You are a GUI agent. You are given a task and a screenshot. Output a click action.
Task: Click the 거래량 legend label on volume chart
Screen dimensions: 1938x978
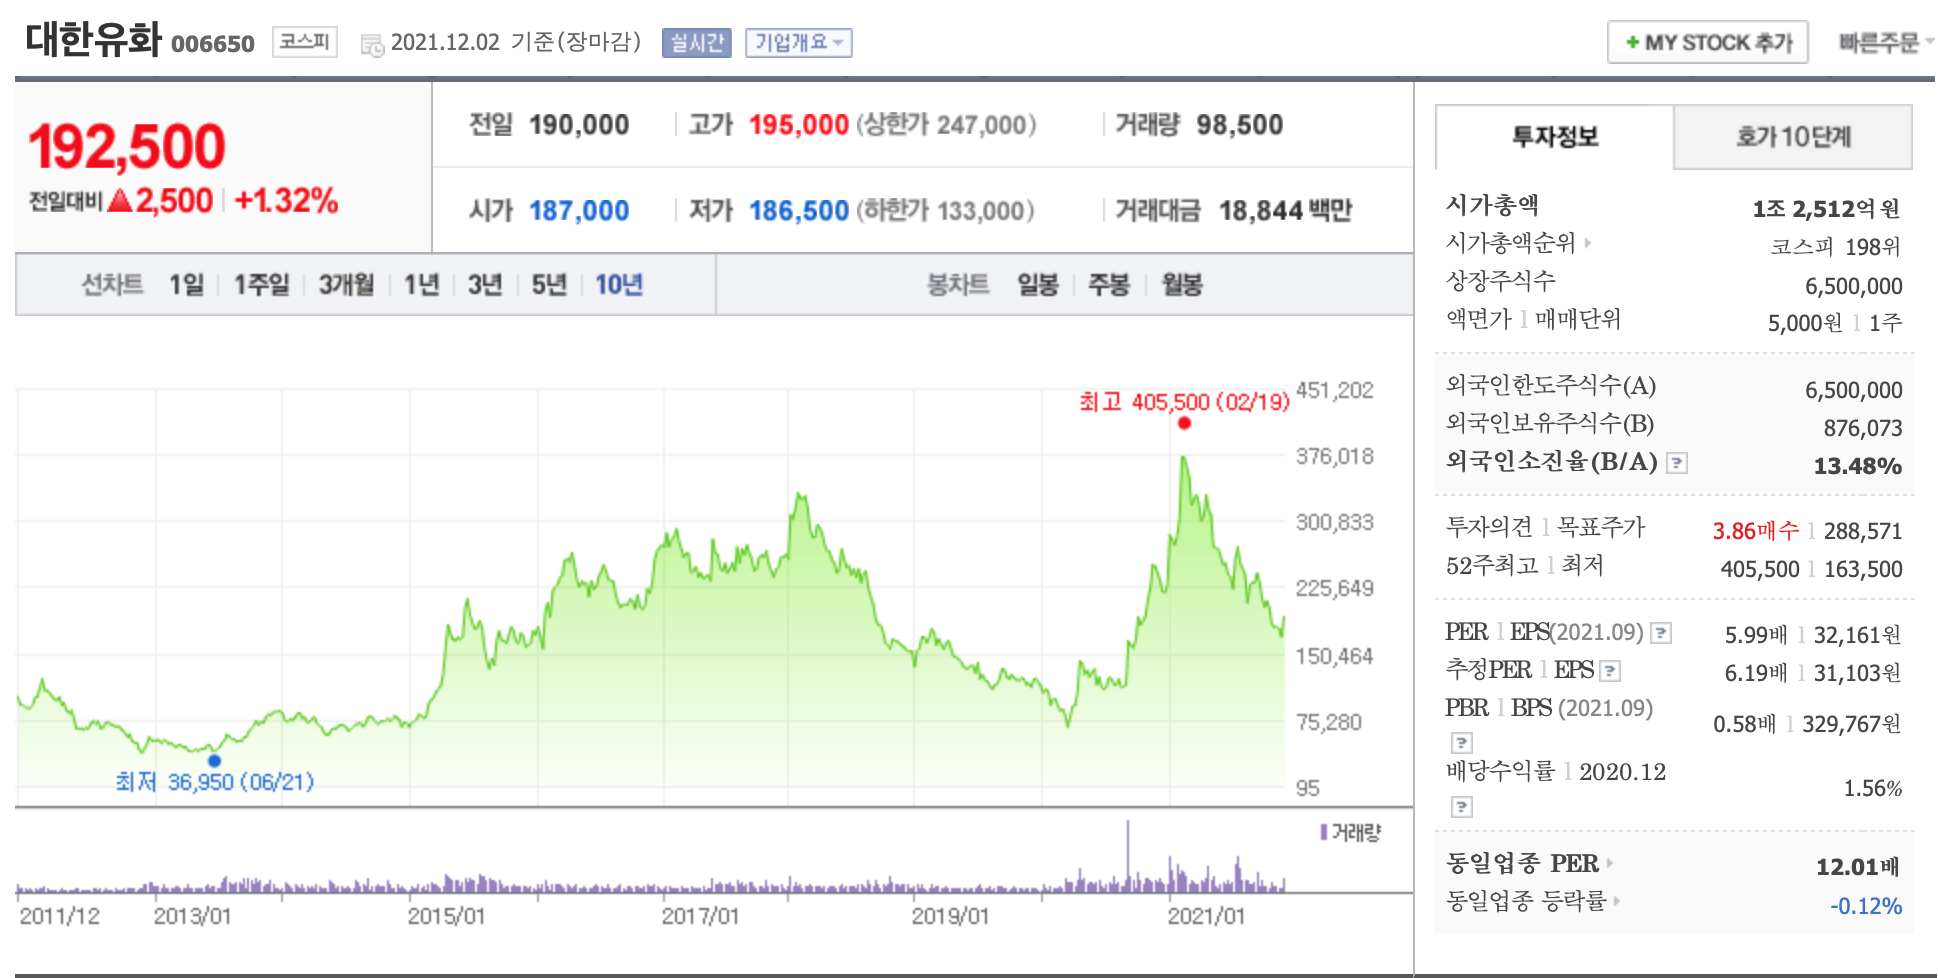[1351, 832]
